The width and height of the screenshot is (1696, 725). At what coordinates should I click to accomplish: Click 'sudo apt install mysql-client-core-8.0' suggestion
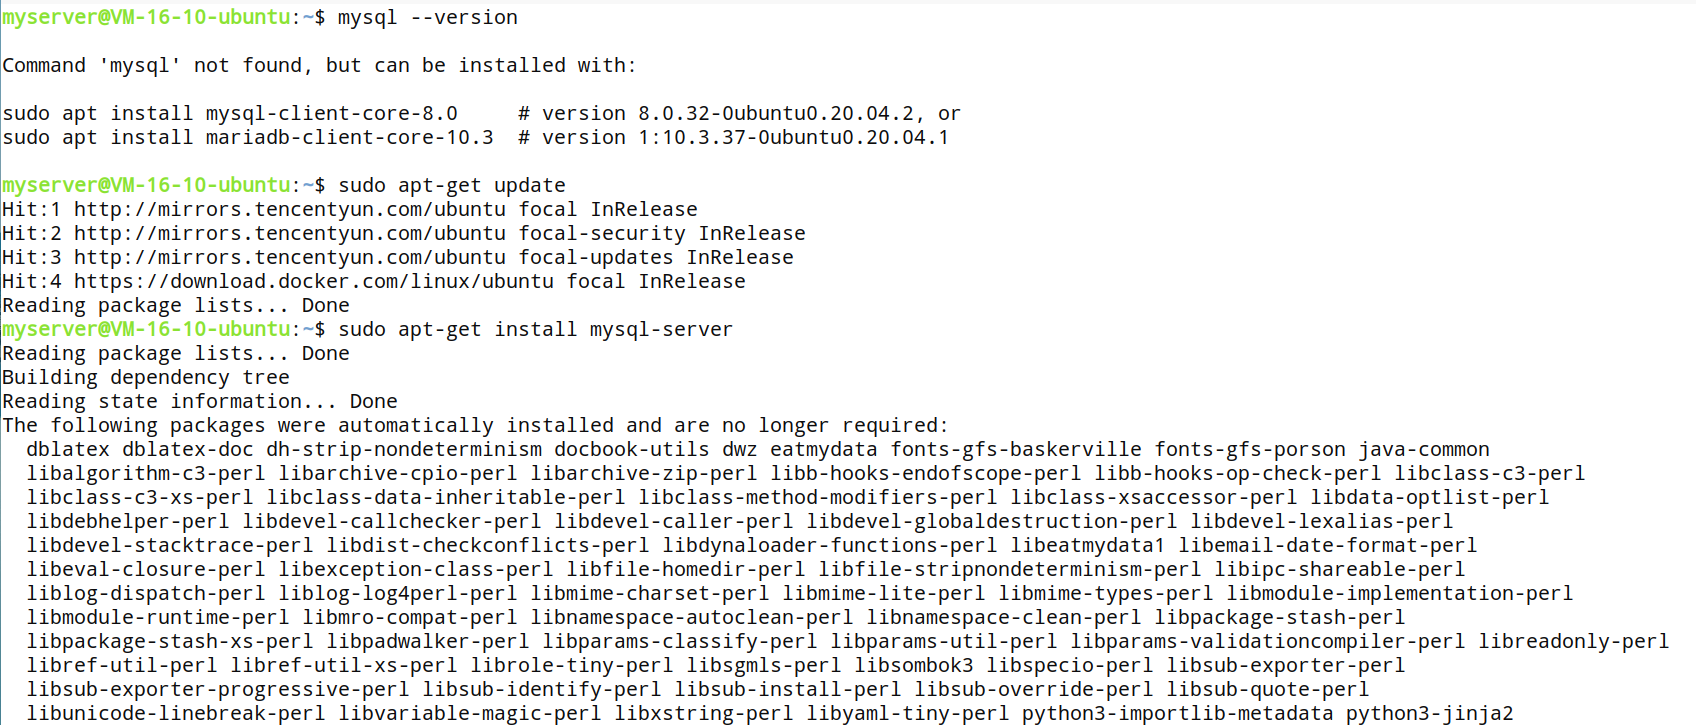click(x=230, y=113)
